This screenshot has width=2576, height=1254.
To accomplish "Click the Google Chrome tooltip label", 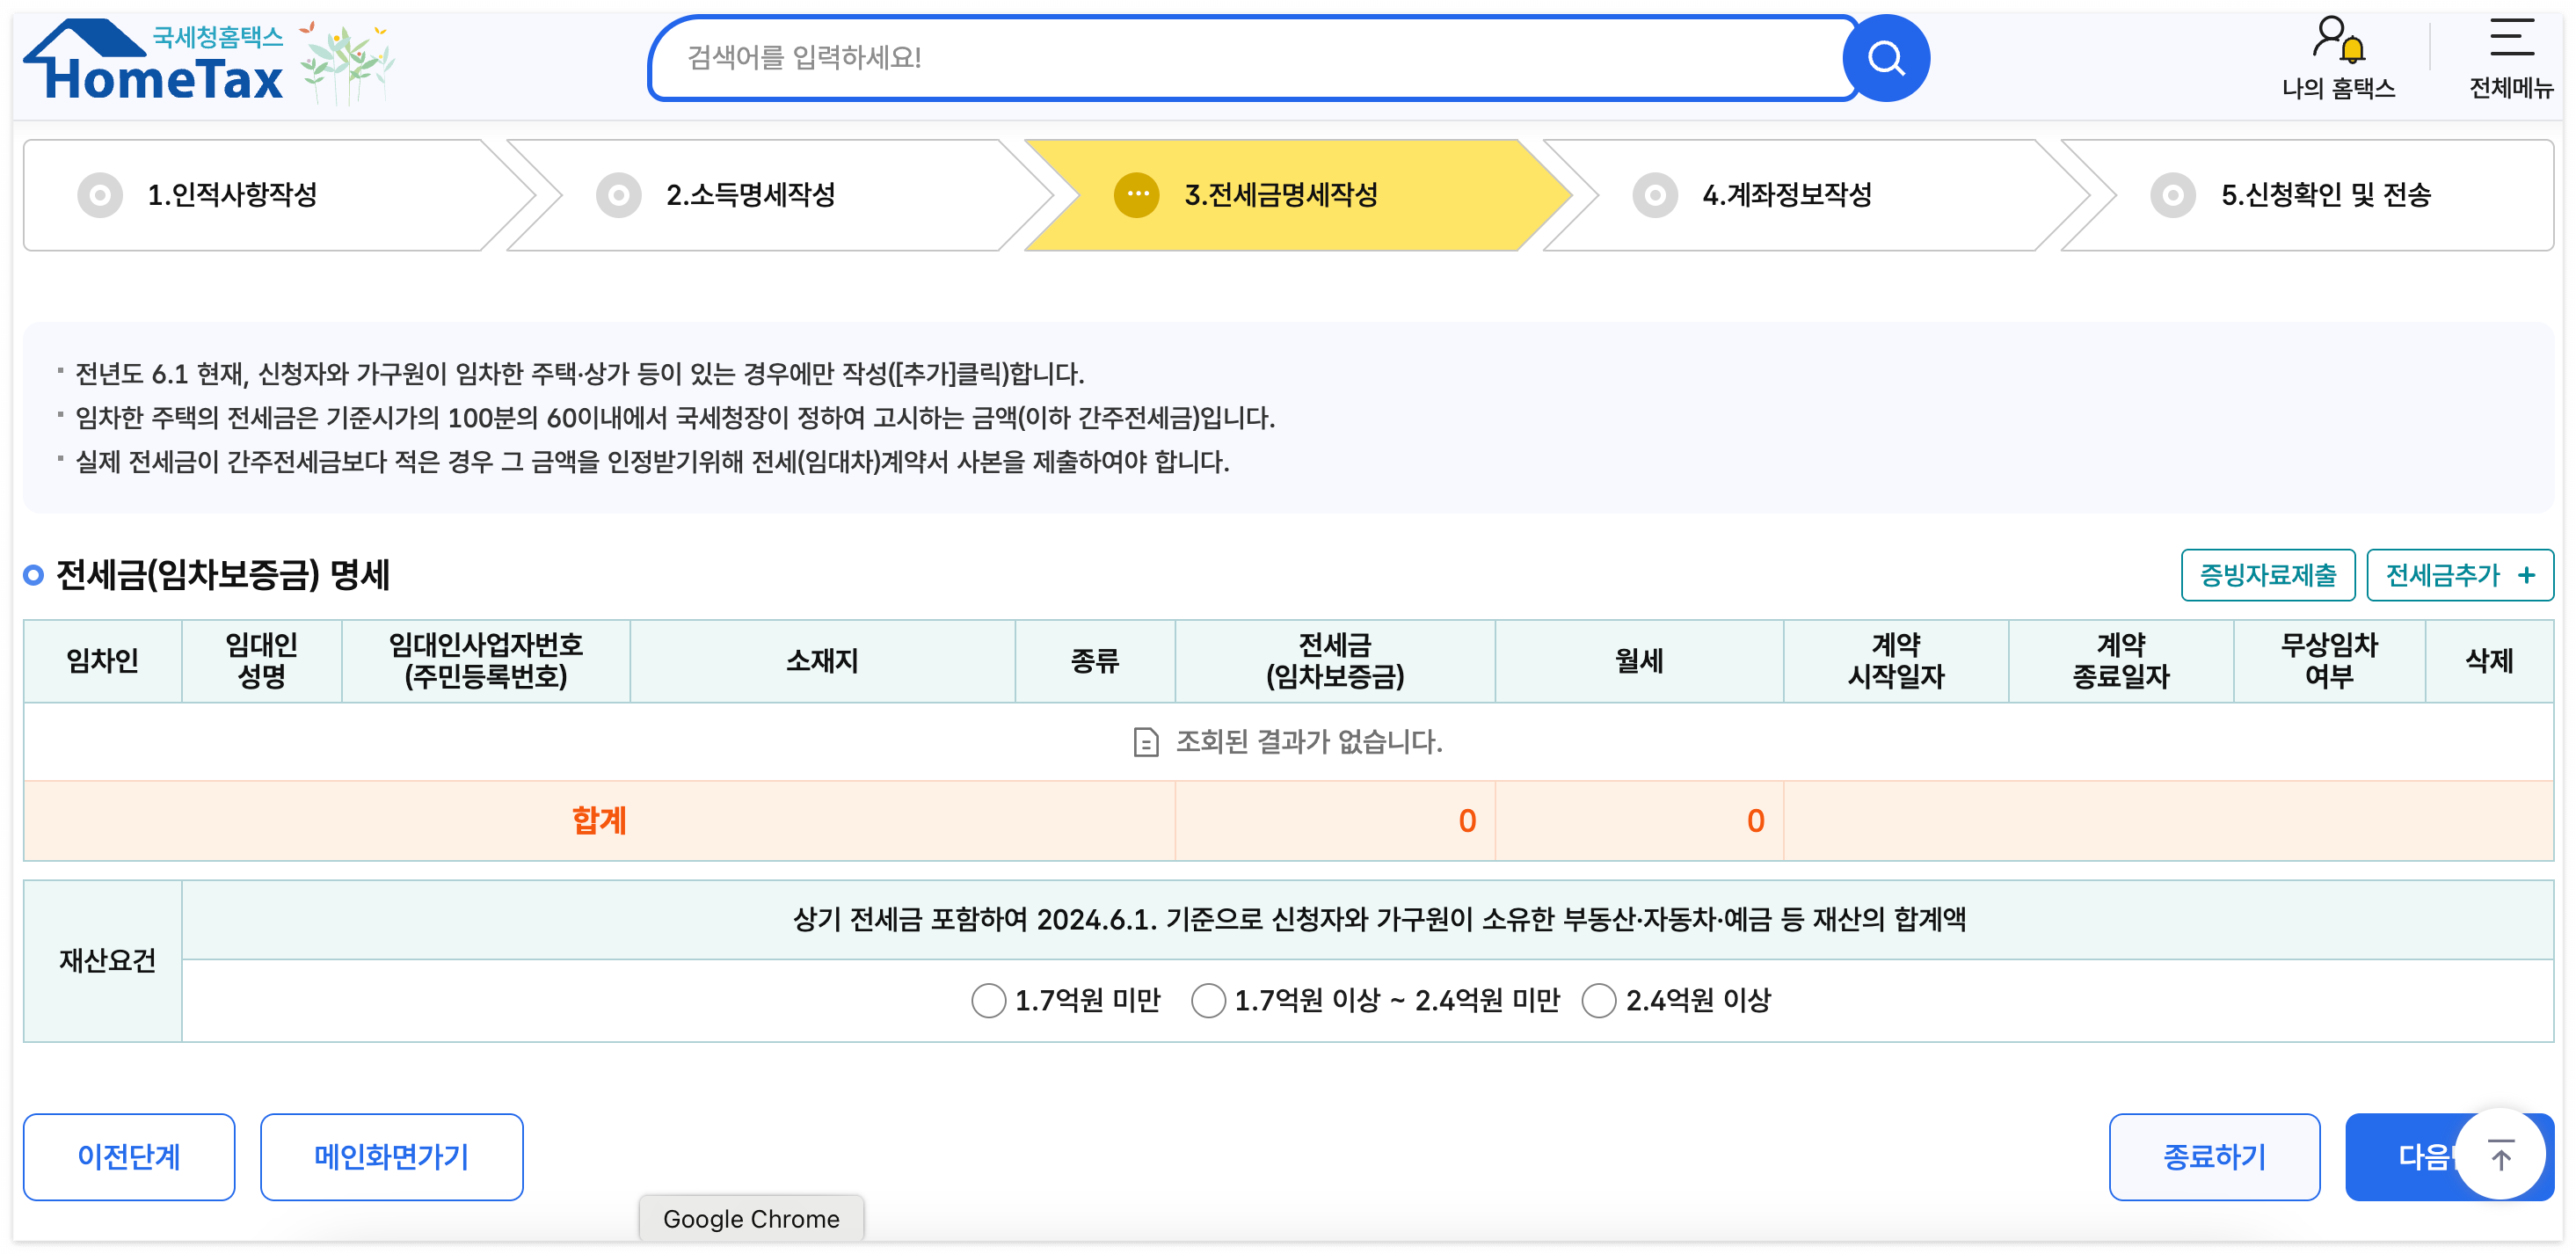I will 751,1219.
